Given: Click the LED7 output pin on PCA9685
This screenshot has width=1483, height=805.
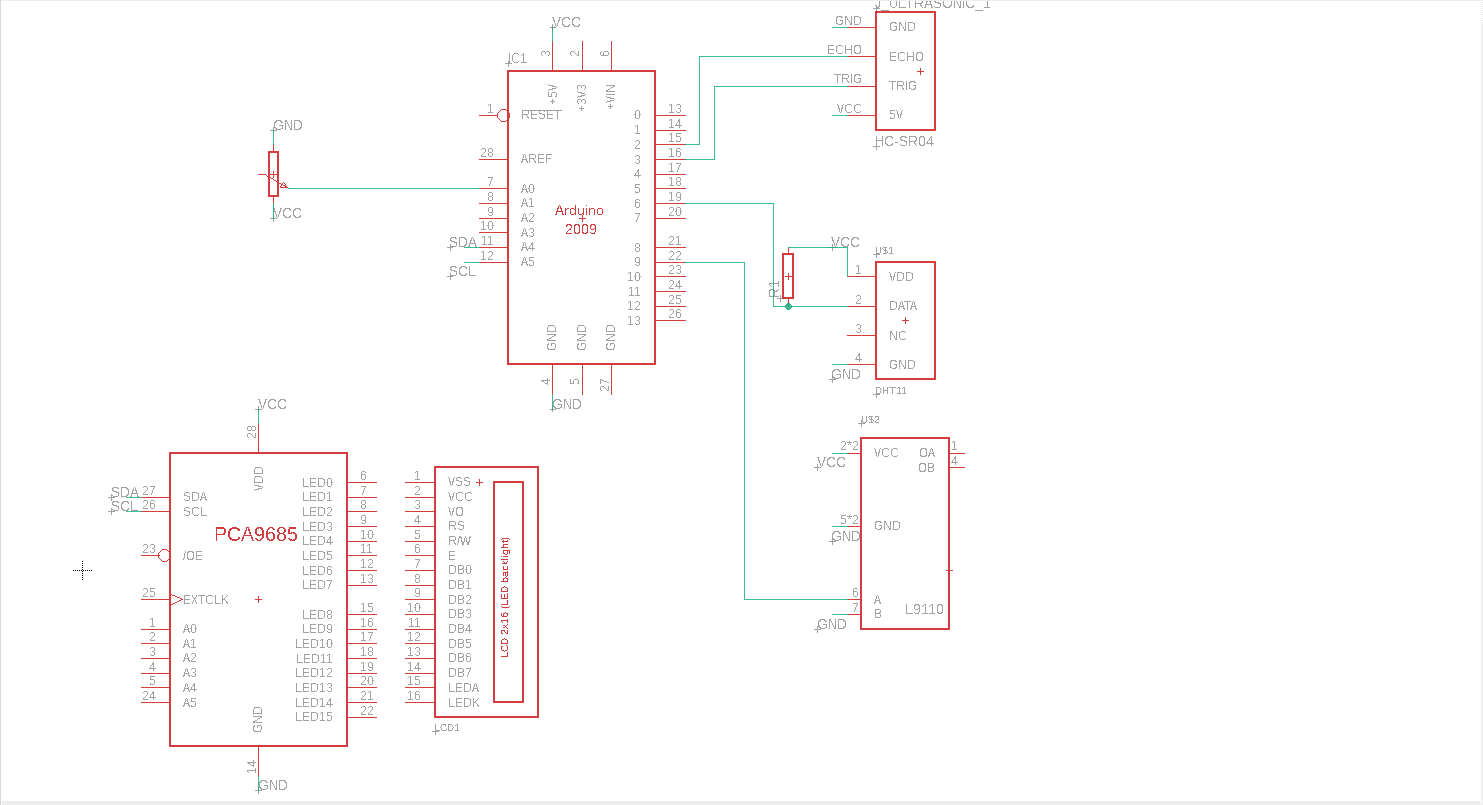Looking at the screenshot, I should tap(317, 585).
